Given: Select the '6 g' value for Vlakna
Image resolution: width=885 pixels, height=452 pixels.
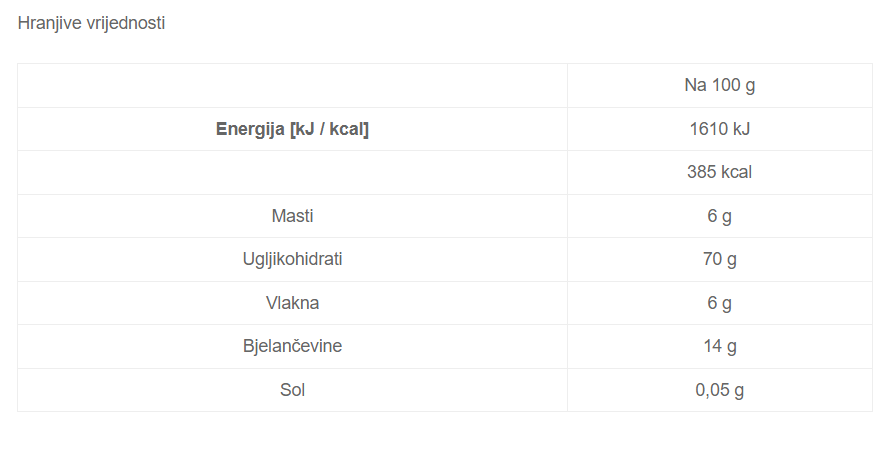Looking at the screenshot, I should (719, 303).
